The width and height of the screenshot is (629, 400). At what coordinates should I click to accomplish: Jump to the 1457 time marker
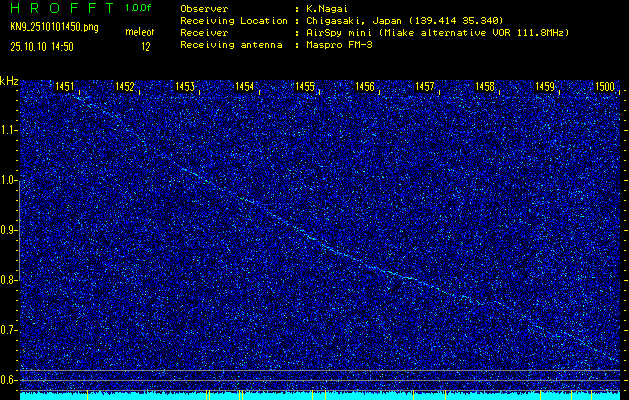[425, 87]
